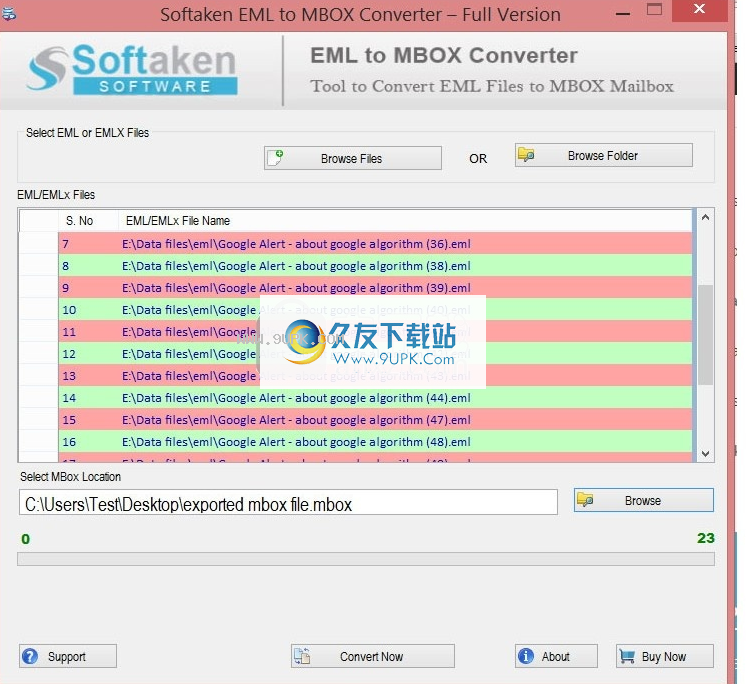Click the file list scroll down arrow
Screen dimensions: 746x684
(706, 454)
